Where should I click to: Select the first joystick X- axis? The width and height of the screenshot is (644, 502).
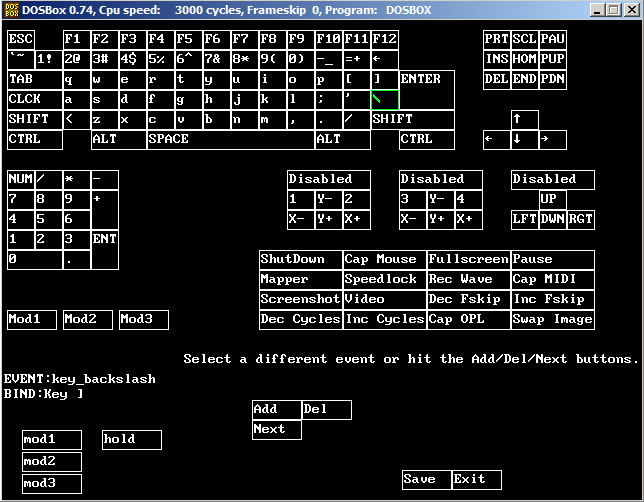(301, 219)
